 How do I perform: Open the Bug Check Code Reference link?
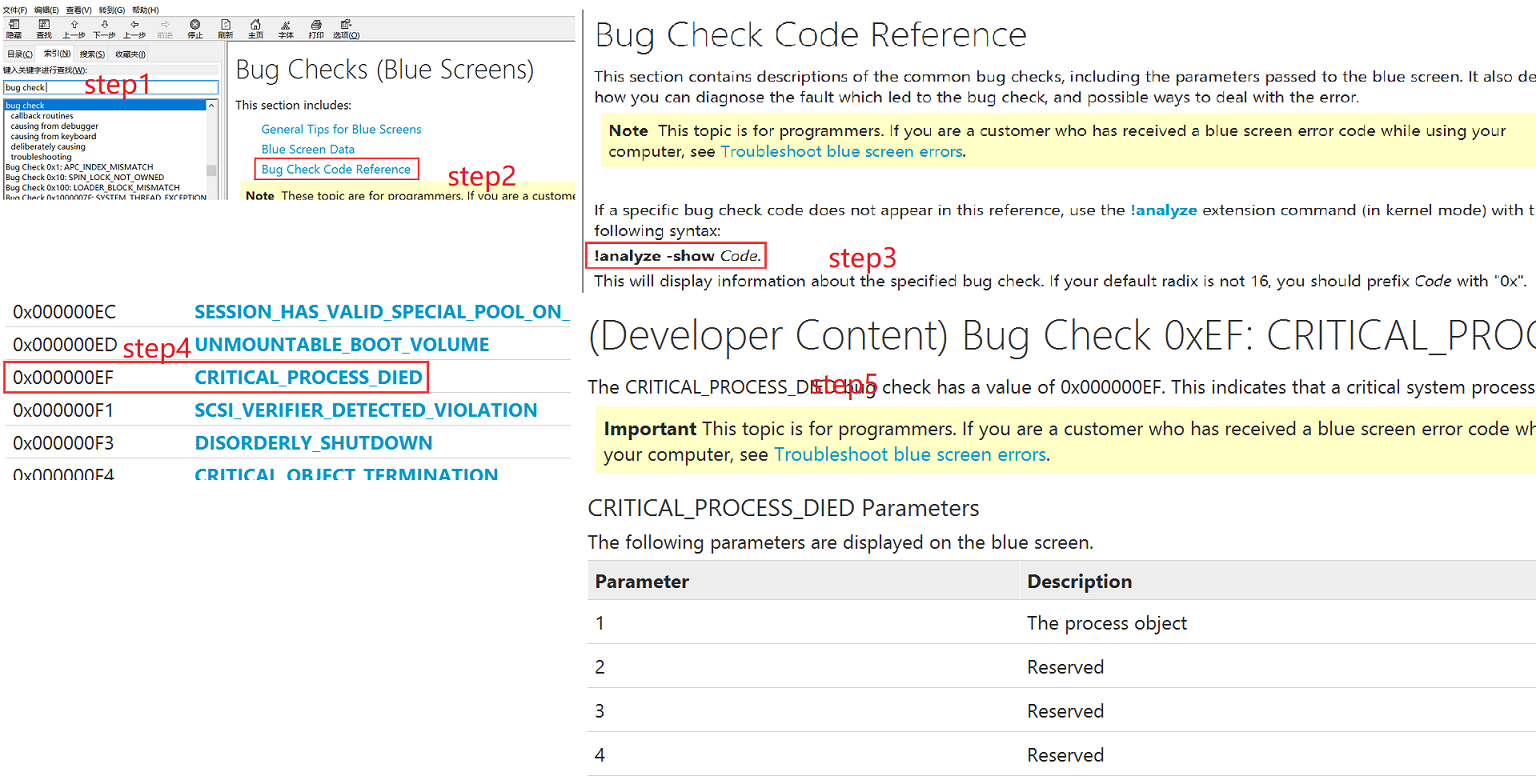(336, 169)
